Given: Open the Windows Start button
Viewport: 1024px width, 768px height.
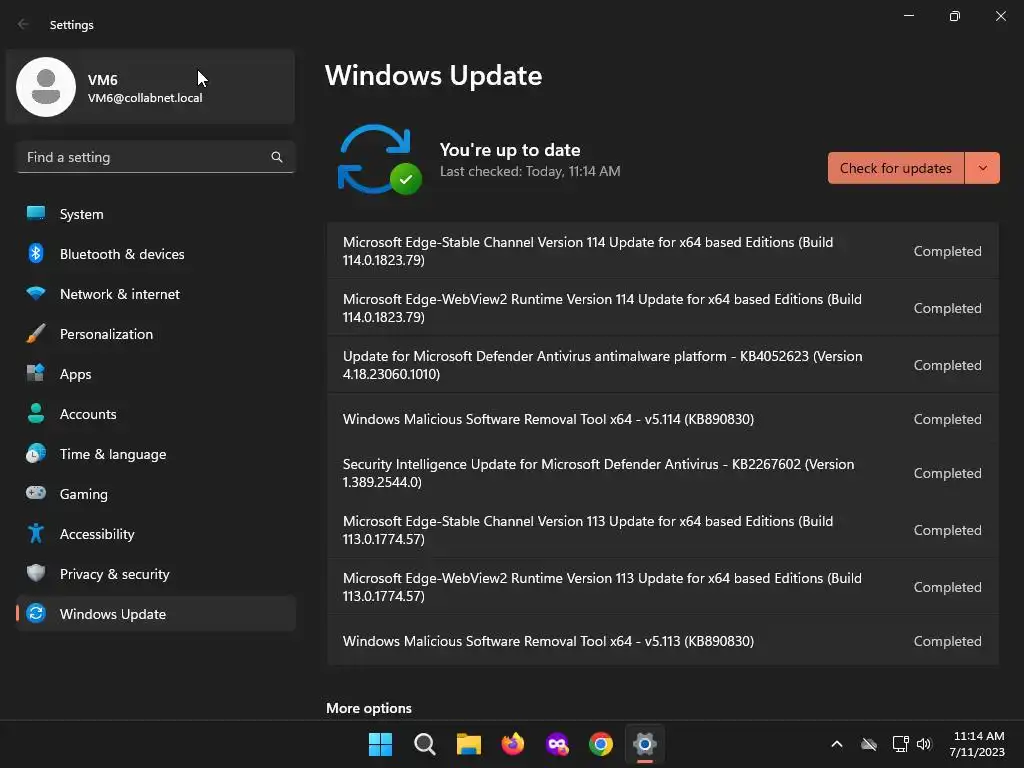Looking at the screenshot, I should click(380, 744).
